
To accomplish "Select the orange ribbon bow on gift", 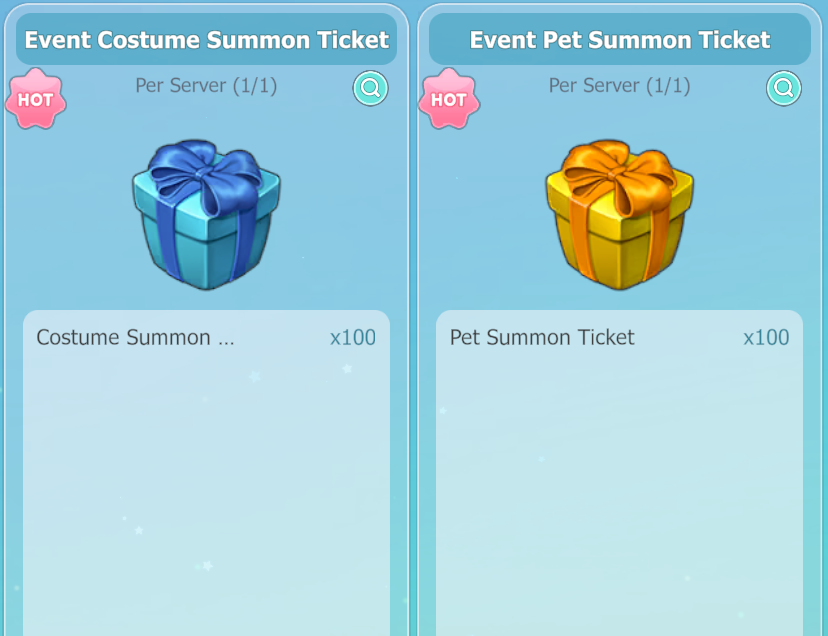I will point(619,172).
